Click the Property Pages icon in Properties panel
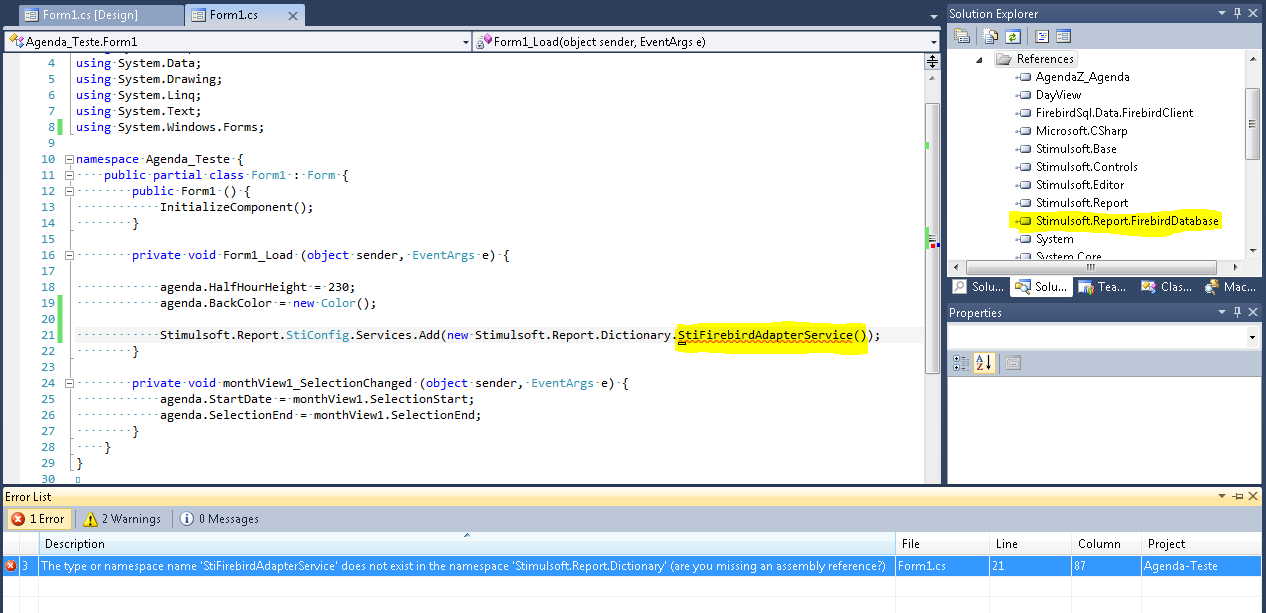Viewport: 1266px width, 613px height. (1011, 362)
